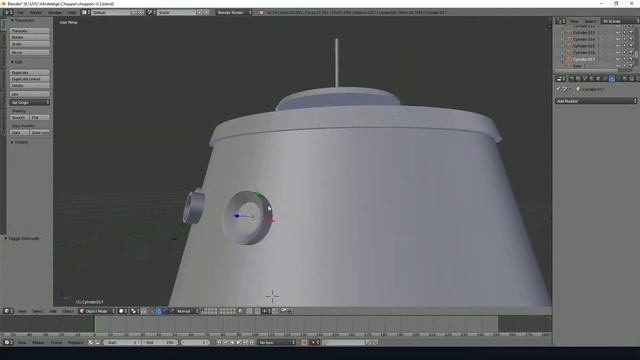This screenshot has width=640, height=360.
Task: Open the Window menu
Action: [x=55, y=13]
